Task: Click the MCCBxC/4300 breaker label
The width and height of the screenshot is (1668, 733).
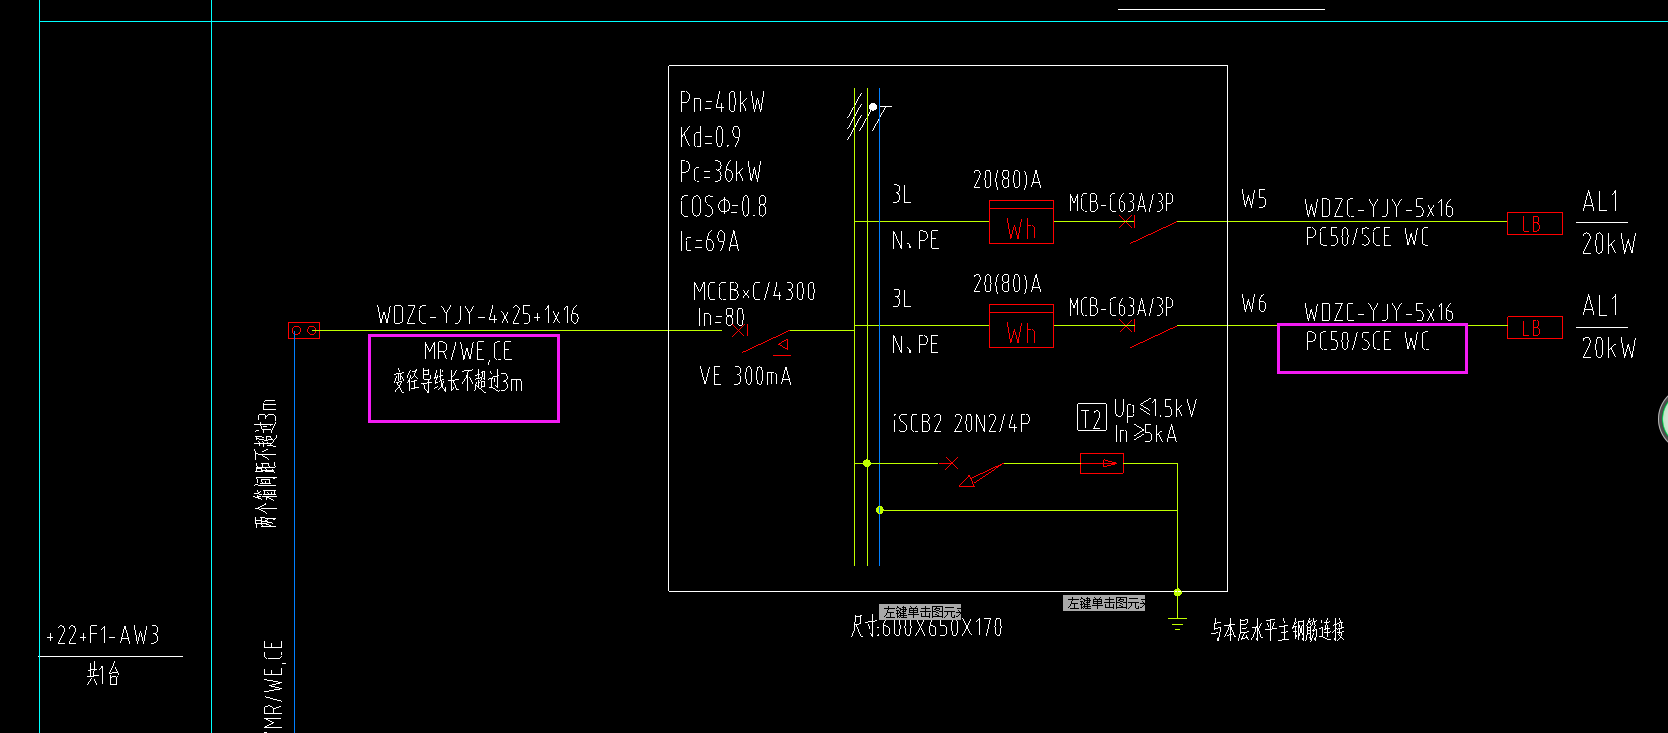Action: 754,292
